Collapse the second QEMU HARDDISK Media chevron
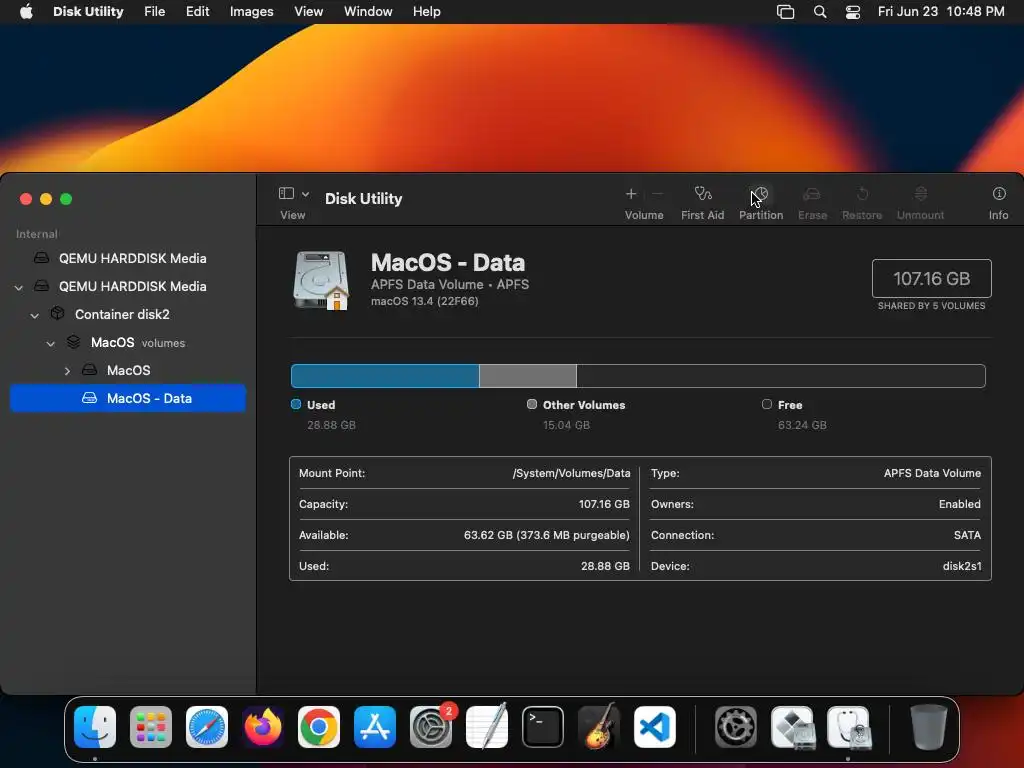 point(19,287)
